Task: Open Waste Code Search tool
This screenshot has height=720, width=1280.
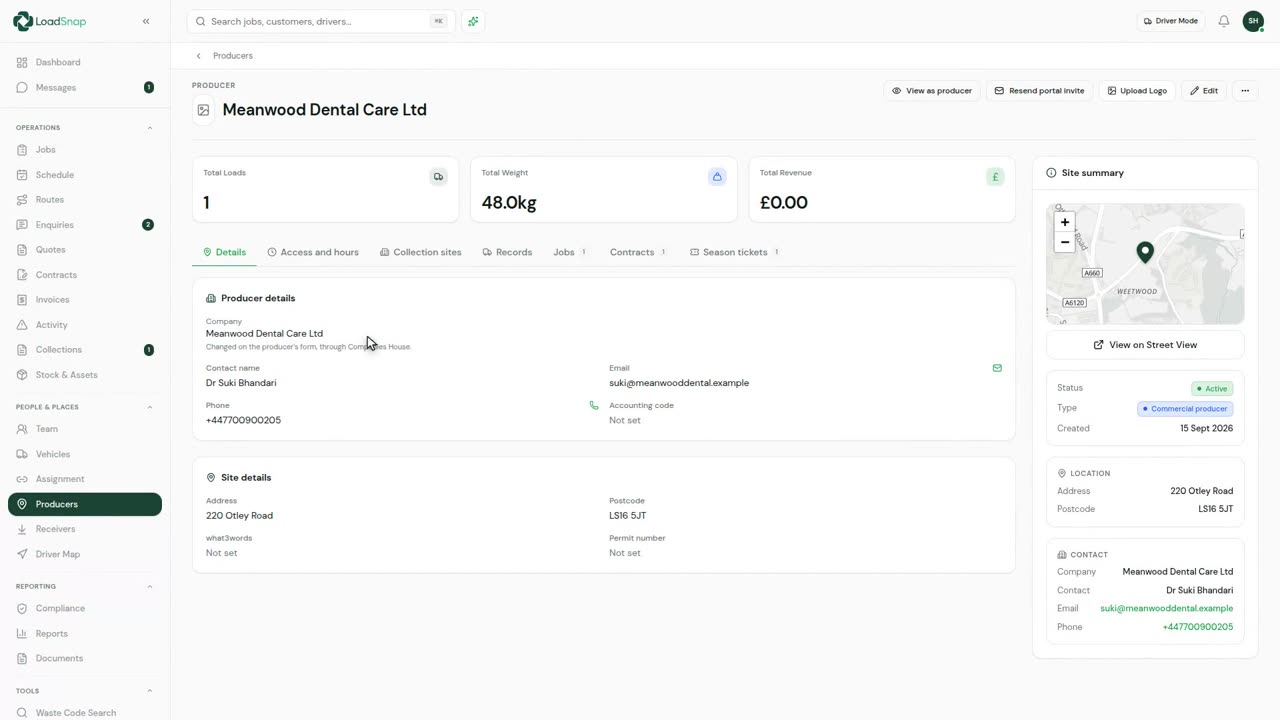Action: coord(85,713)
